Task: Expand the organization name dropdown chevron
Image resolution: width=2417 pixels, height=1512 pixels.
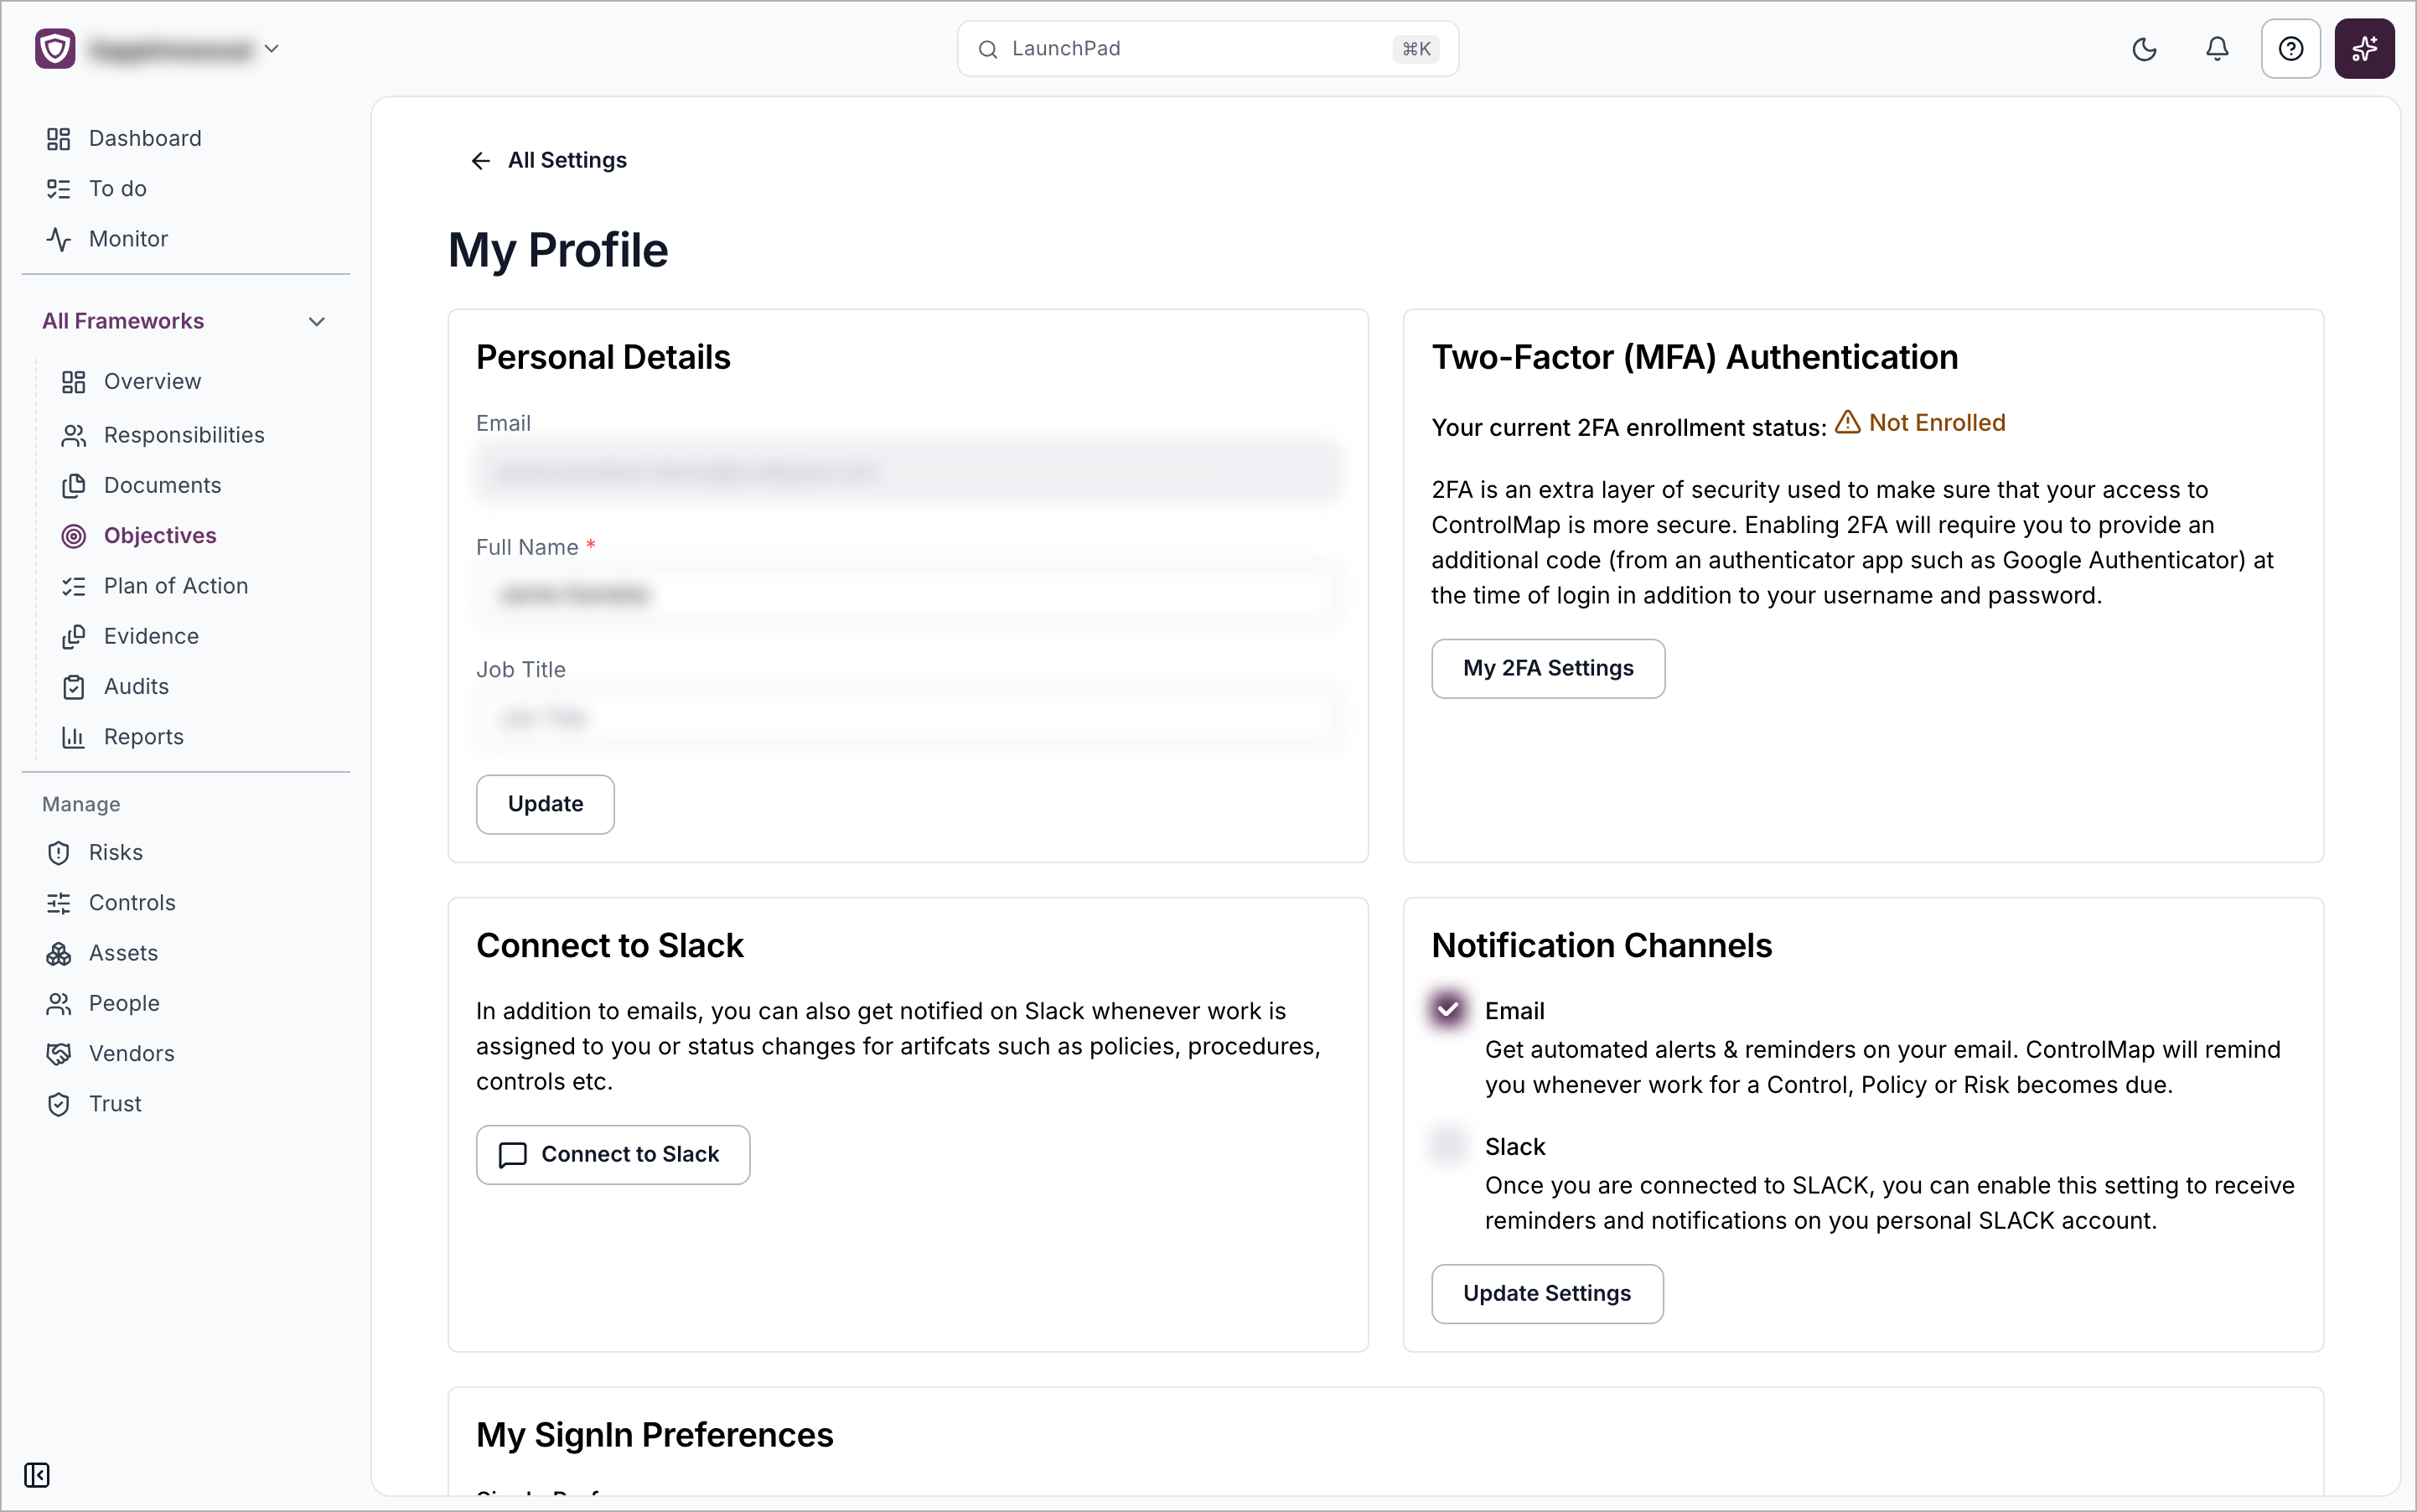Action: pyautogui.click(x=271, y=48)
